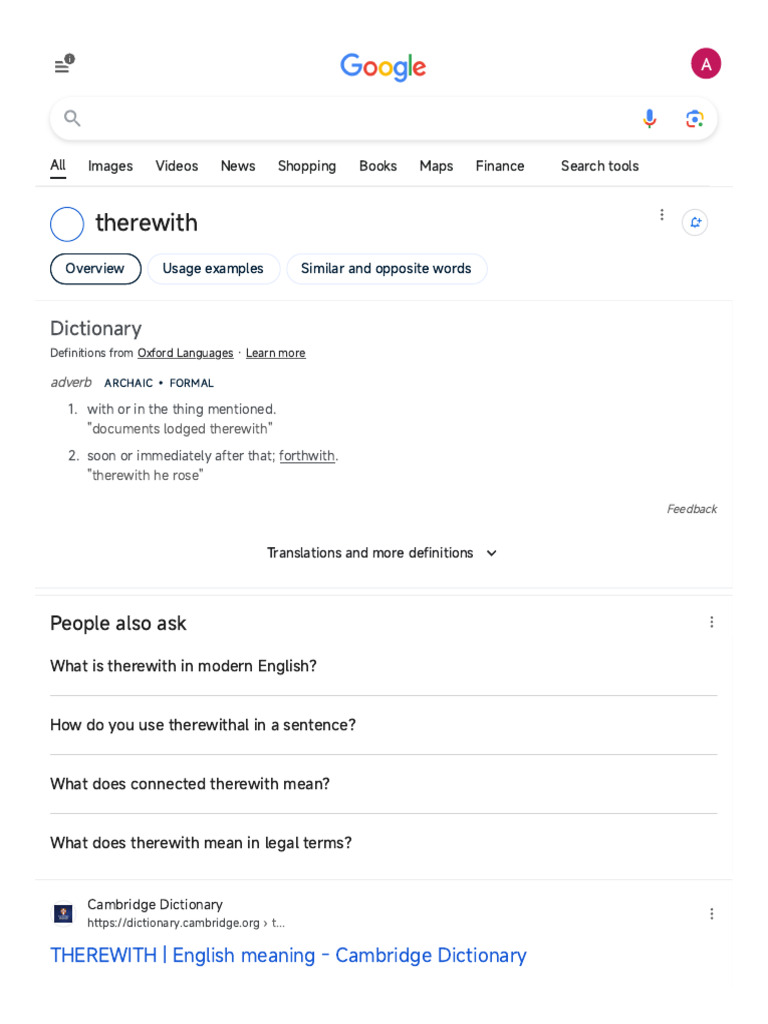Open the Oxford Languages link
Screen dimensions: 768x1024
pos(185,353)
